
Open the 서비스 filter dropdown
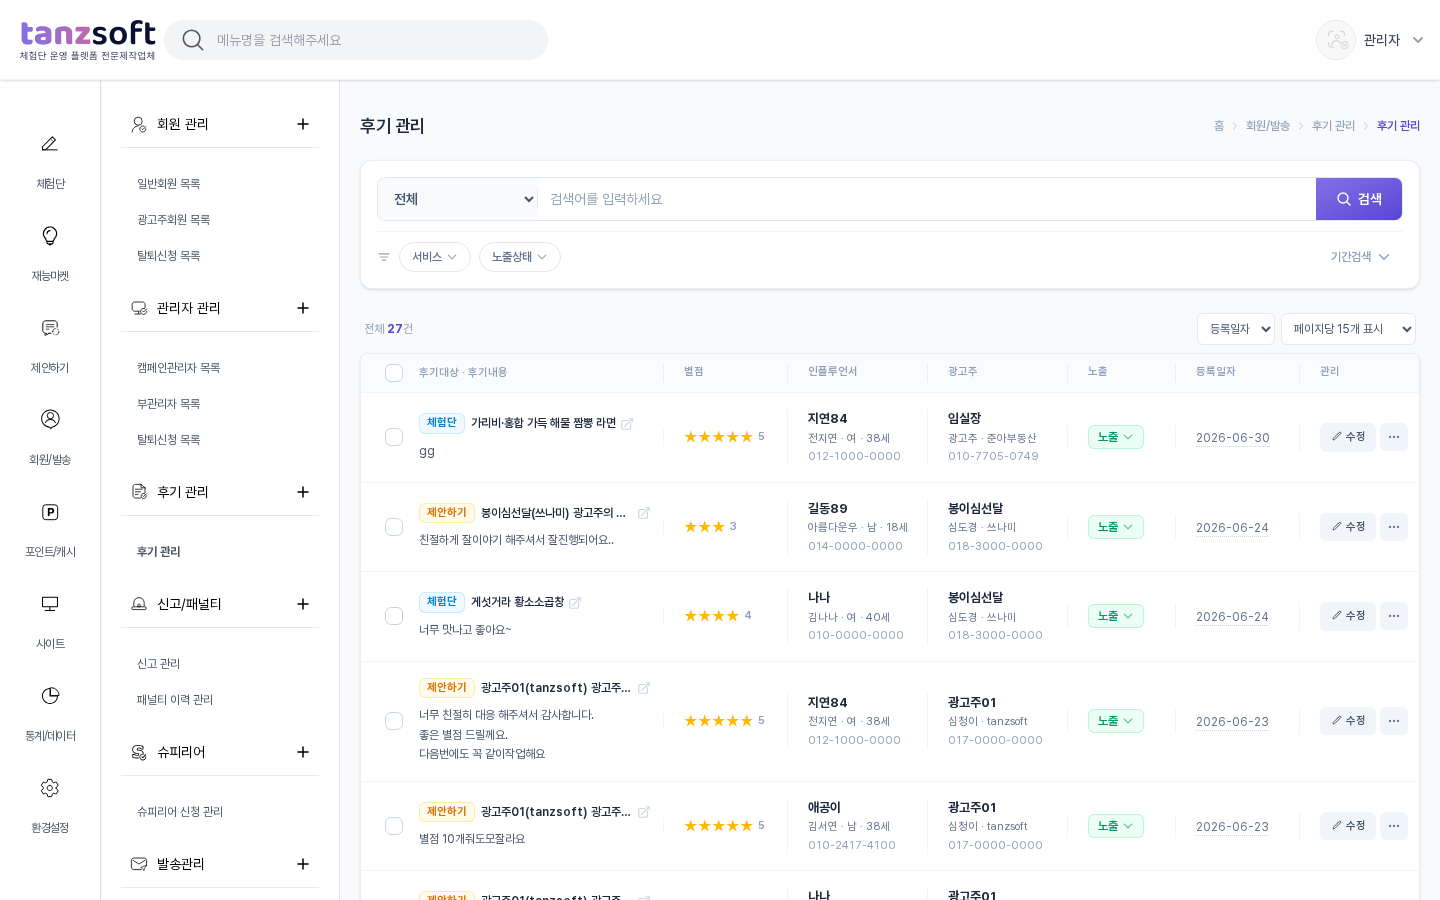[x=435, y=257]
